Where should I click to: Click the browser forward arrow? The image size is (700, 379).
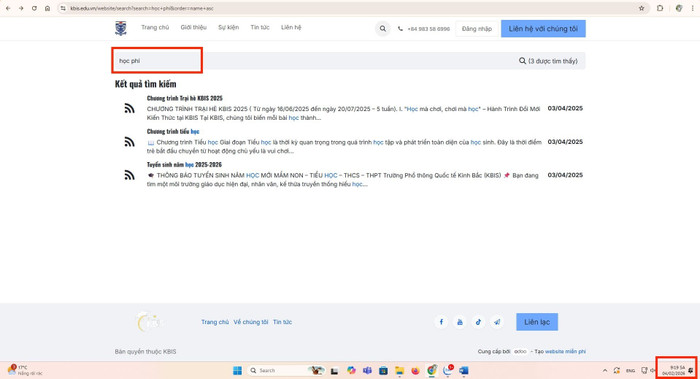click(21, 8)
